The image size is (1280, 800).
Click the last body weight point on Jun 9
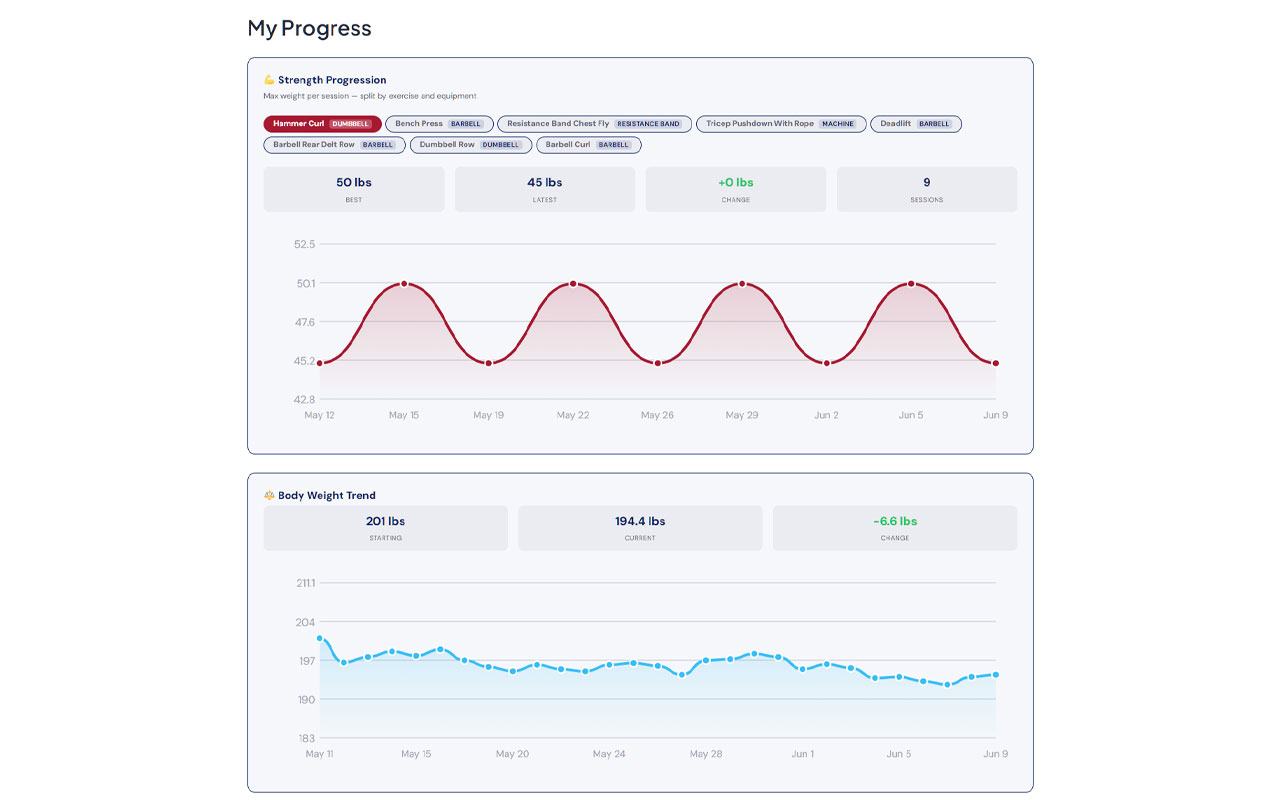(996, 675)
